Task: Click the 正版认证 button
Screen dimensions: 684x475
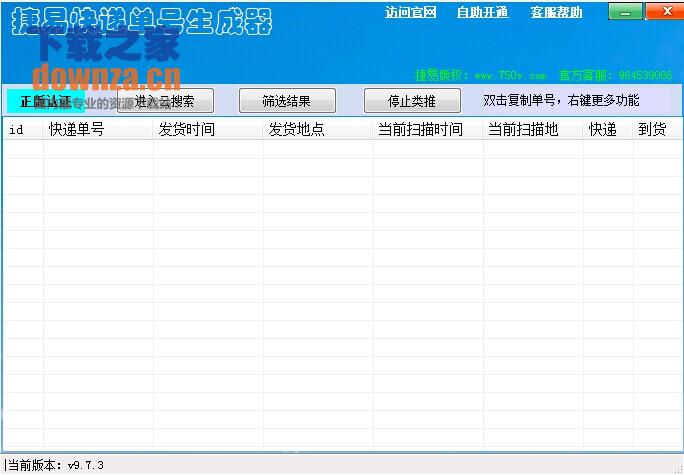Action: 45,101
